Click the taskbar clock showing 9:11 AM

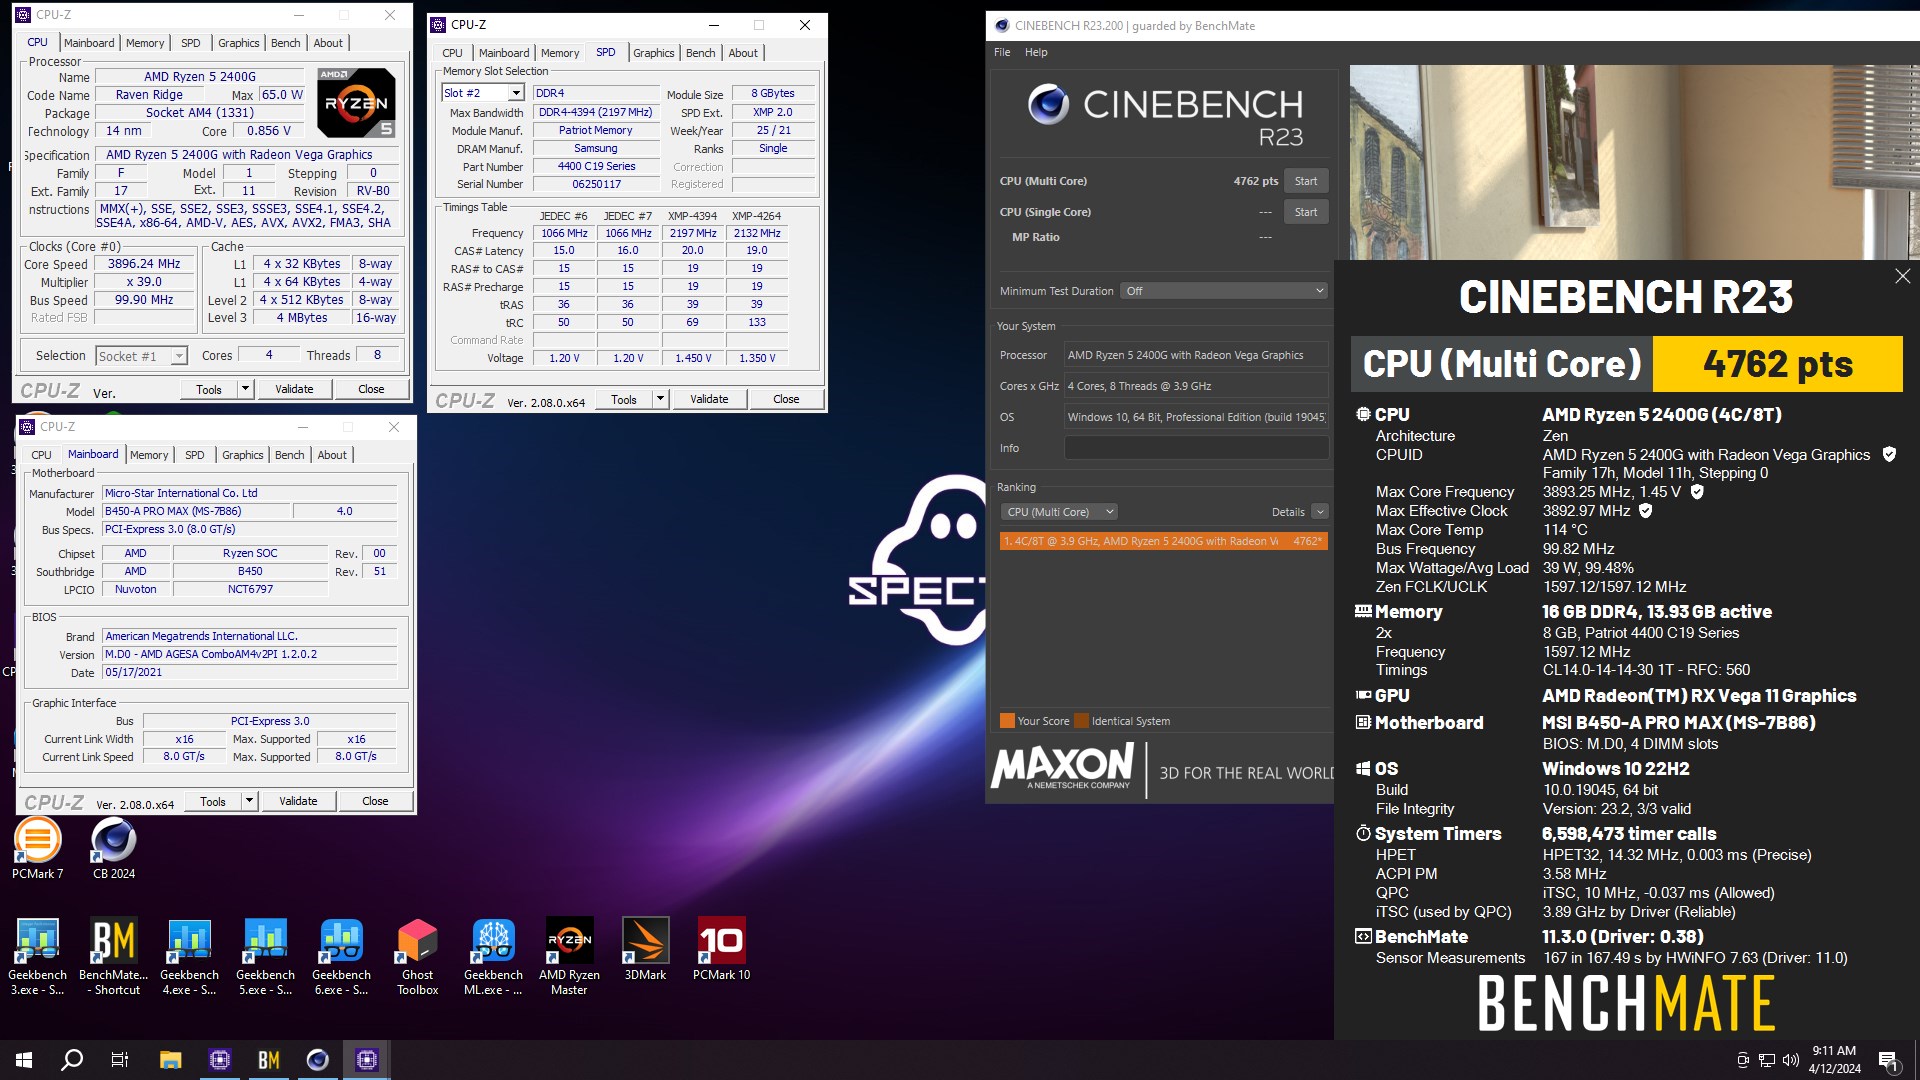[x=1834, y=1060]
